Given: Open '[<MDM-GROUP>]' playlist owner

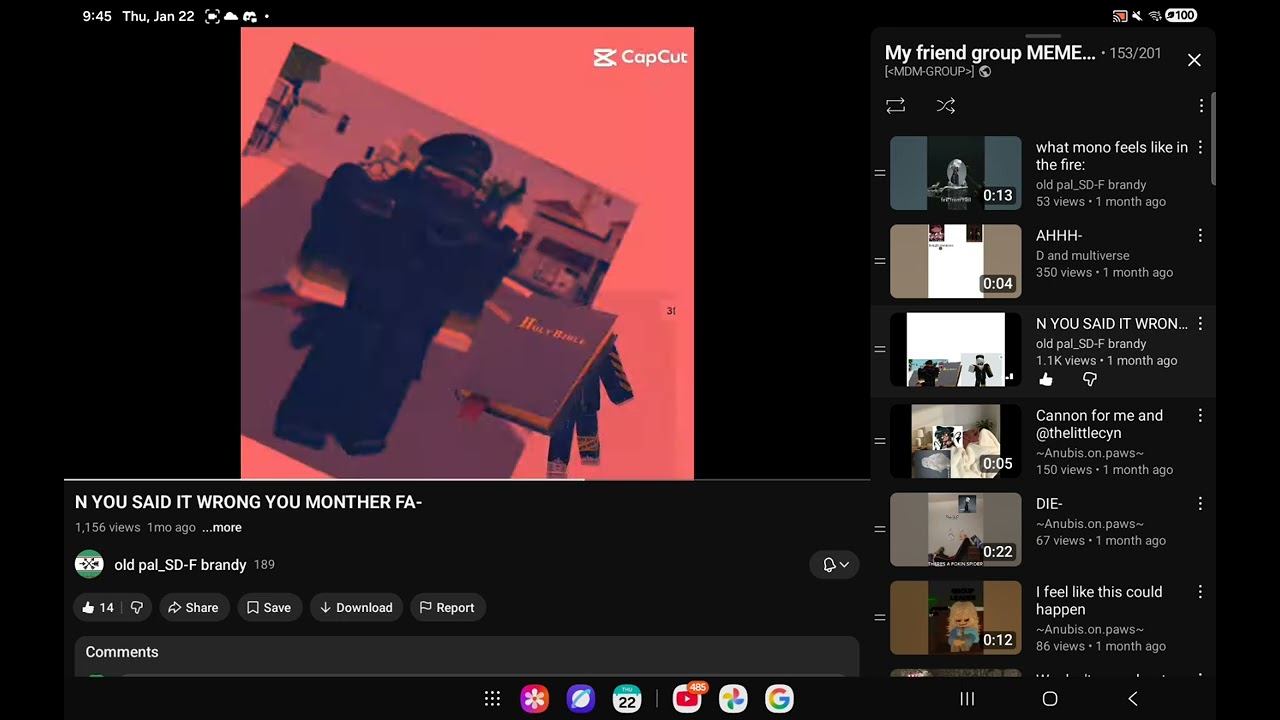Looking at the screenshot, I should tap(929, 72).
